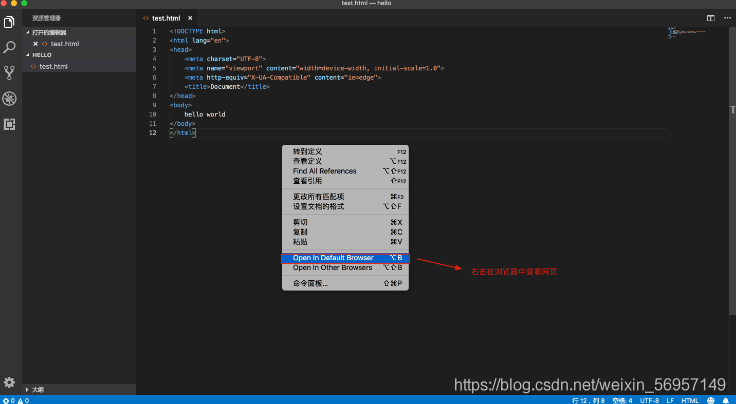Select the test.html tab
The image size is (736, 404).
tap(166, 18)
